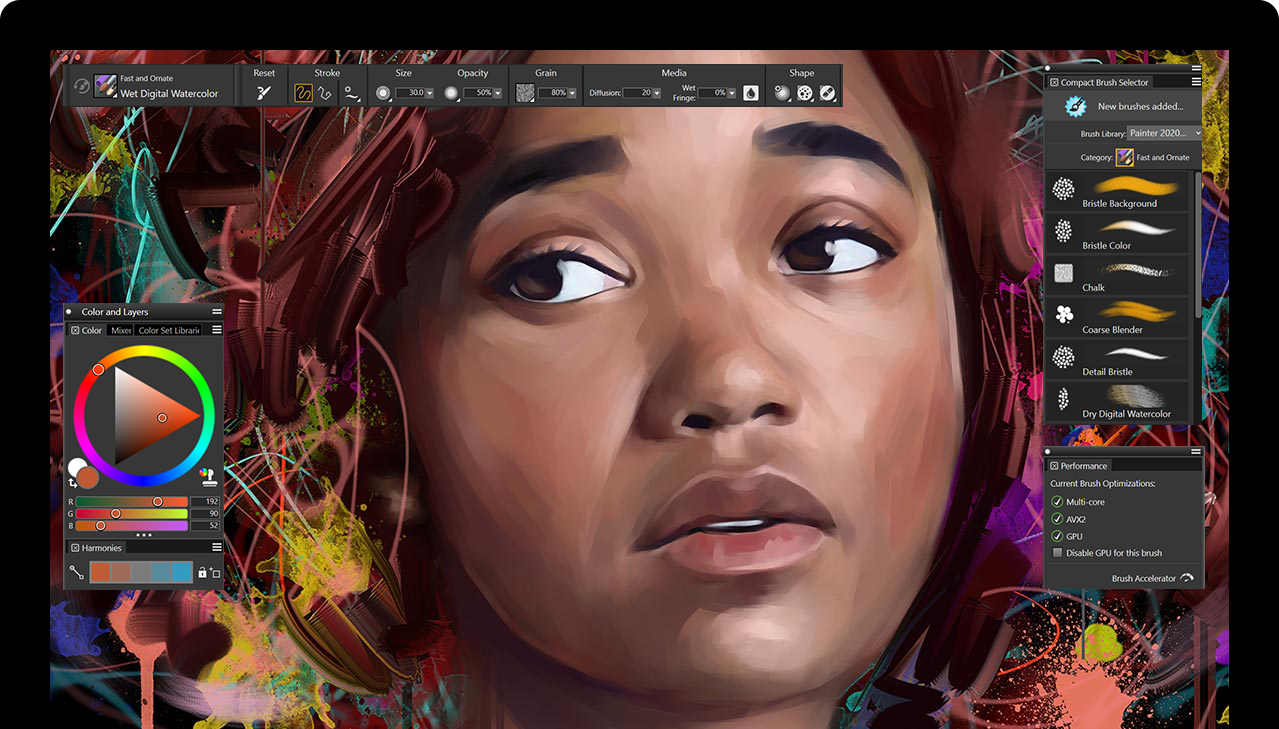Expand the Grain value dropdown arrow
Screen dimensions: 1279x729
click(572, 93)
